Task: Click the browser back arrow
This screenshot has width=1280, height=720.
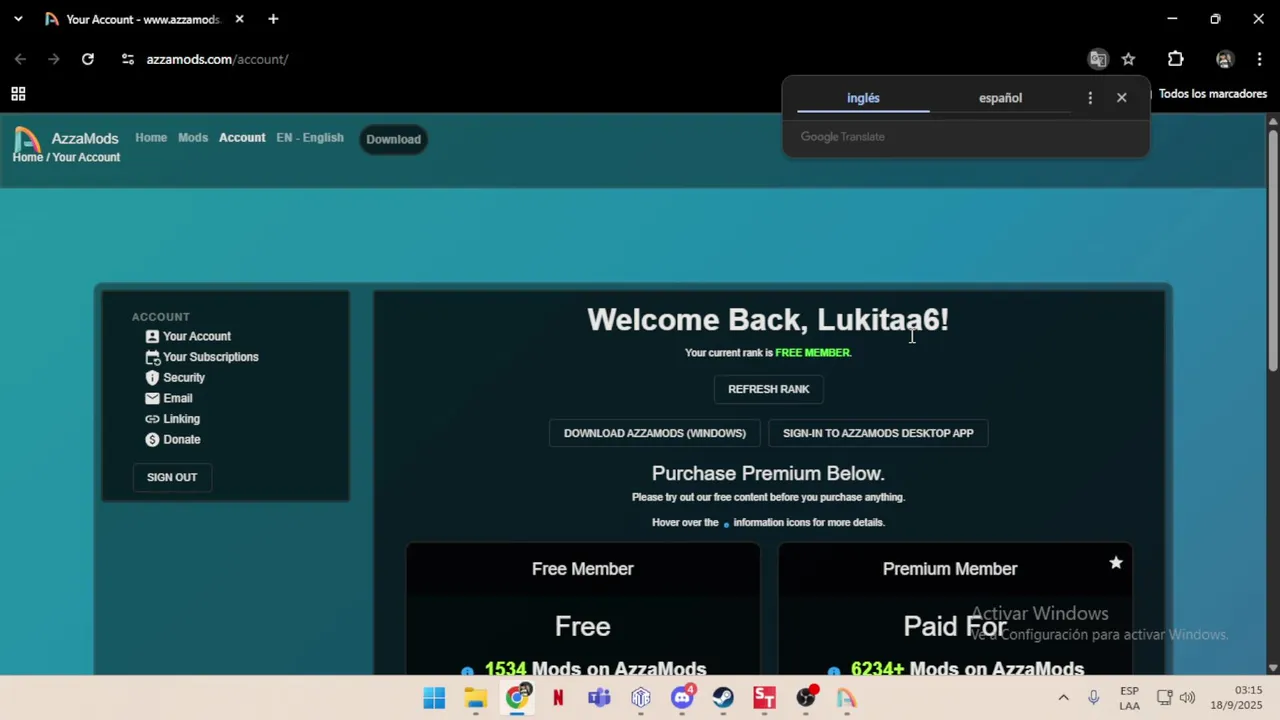Action: point(20,59)
